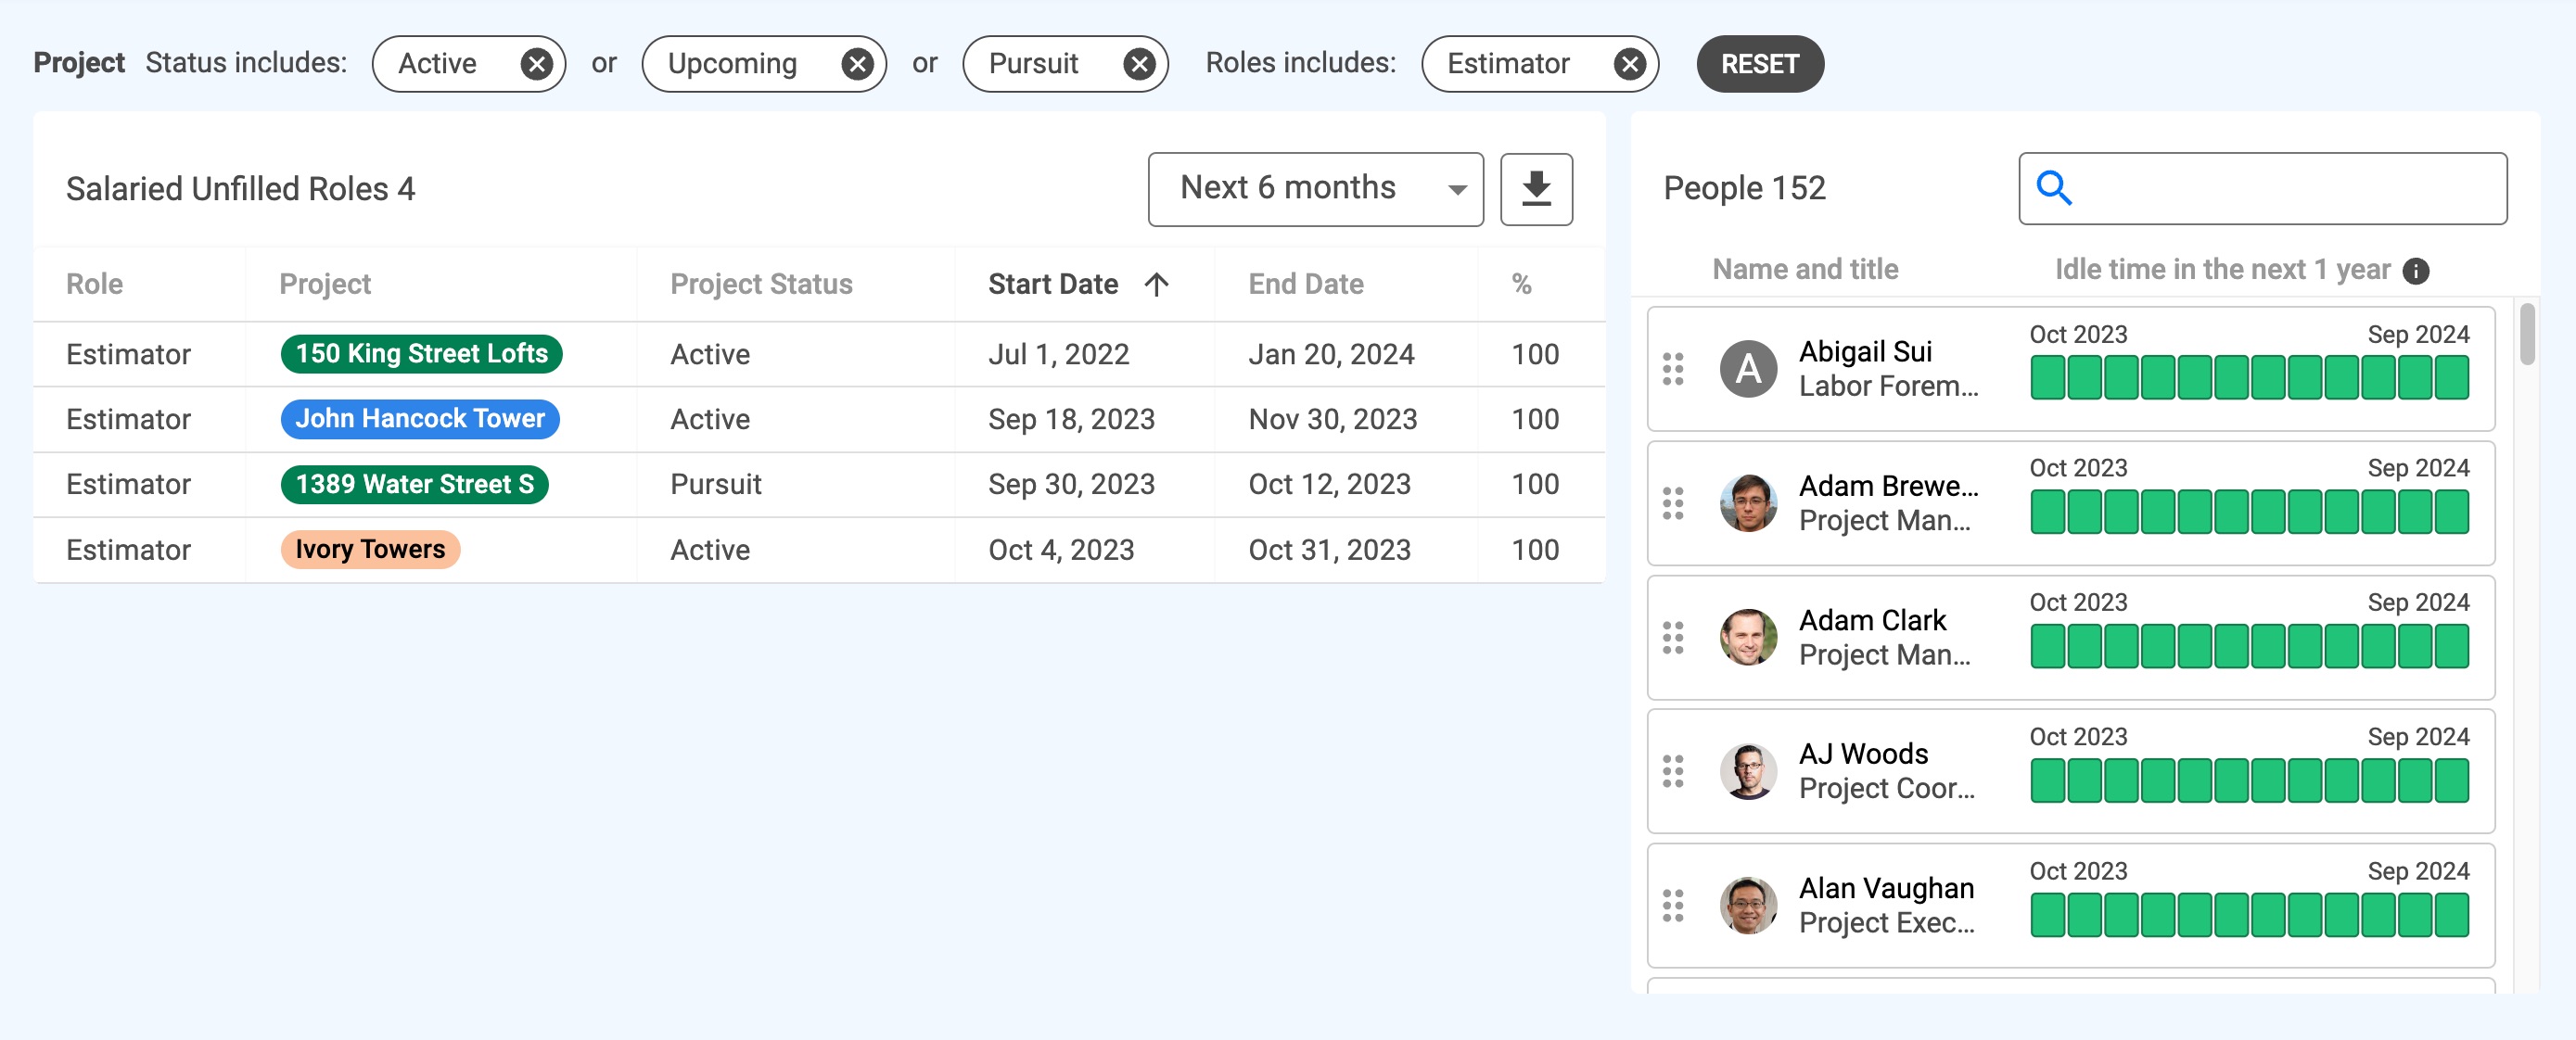2576x1040 pixels.
Task: Select the Project Status column header
Action: coord(761,284)
